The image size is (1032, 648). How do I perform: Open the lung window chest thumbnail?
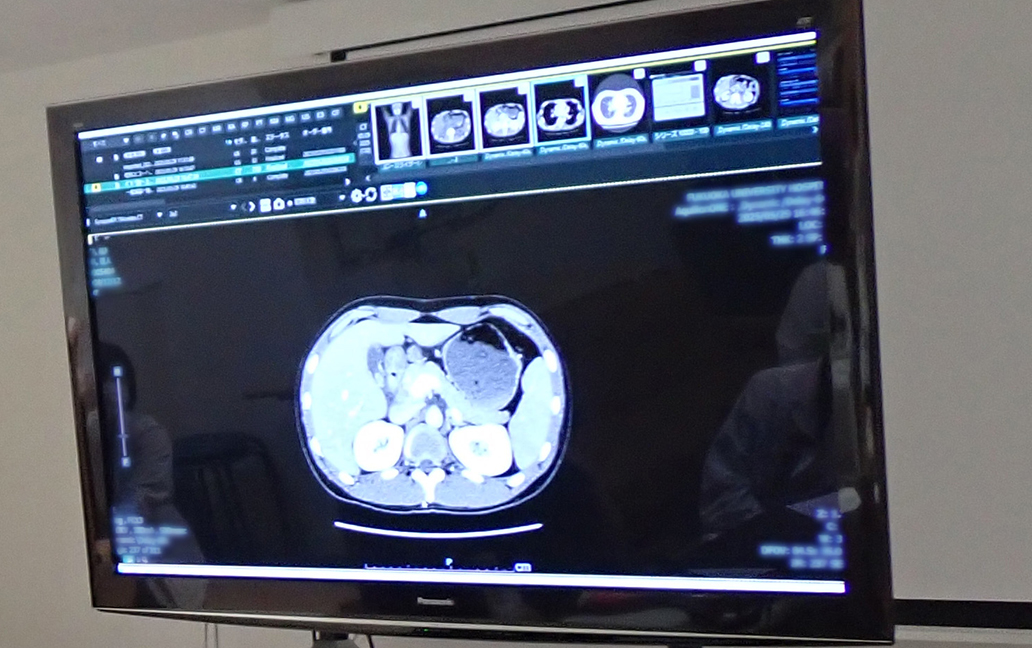pos(559,111)
